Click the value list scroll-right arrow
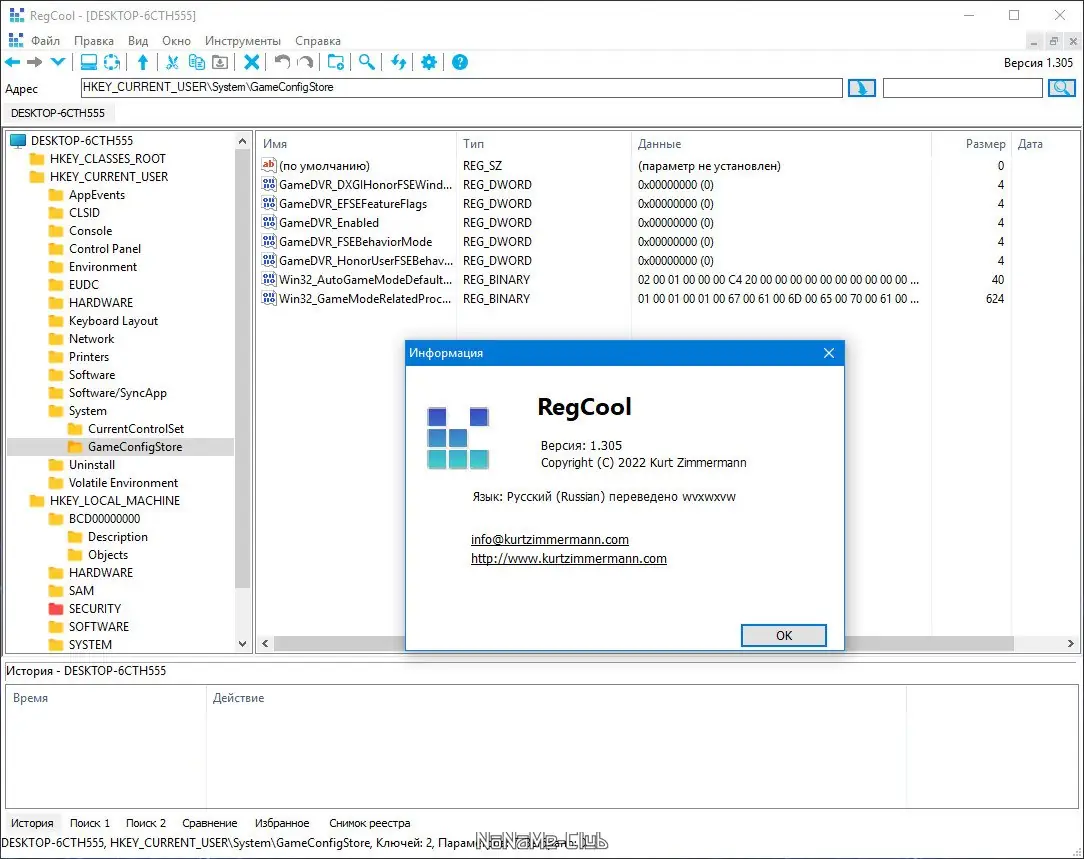The height and width of the screenshot is (859, 1084). tap(1070, 643)
